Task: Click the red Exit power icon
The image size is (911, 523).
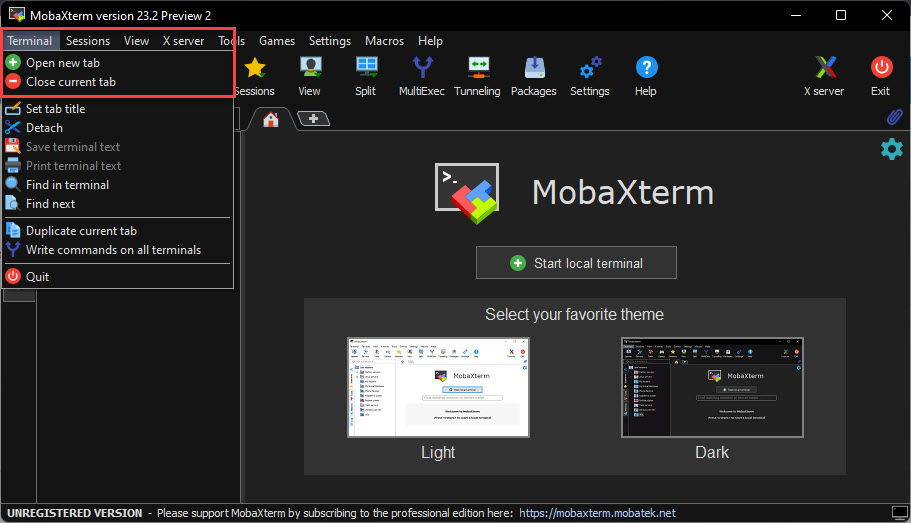Action: pos(881,67)
